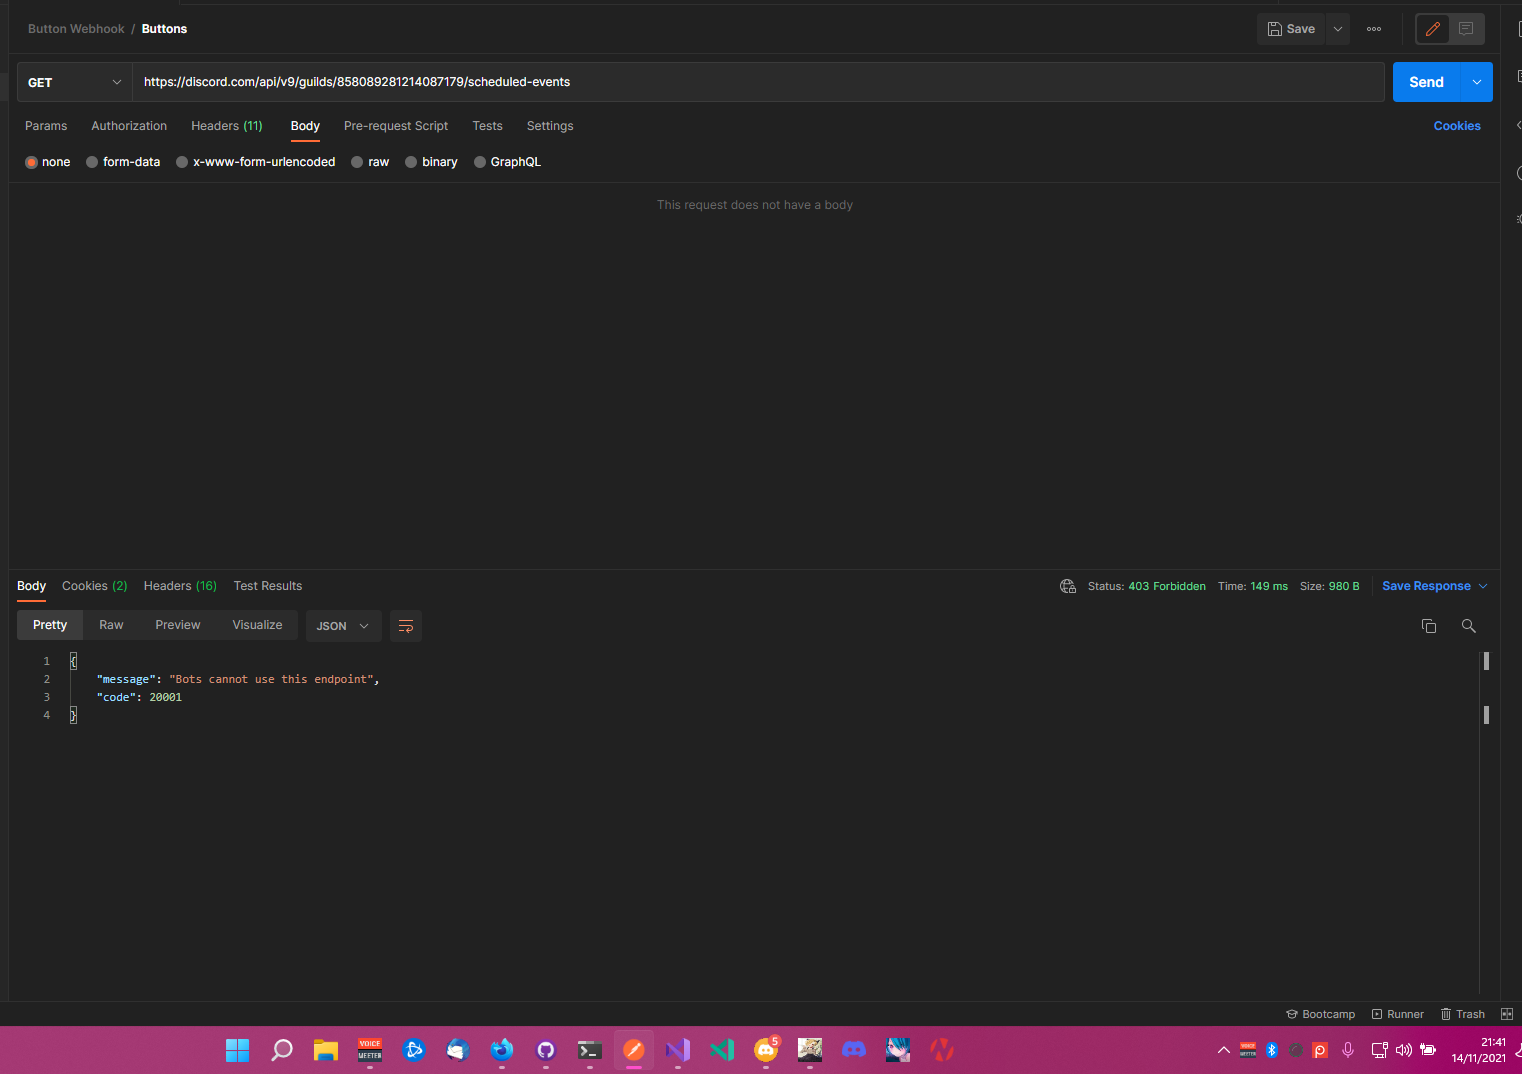The width and height of the screenshot is (1522, 1074).
Task: Switch to the Params tab
Action: [46, 126]
